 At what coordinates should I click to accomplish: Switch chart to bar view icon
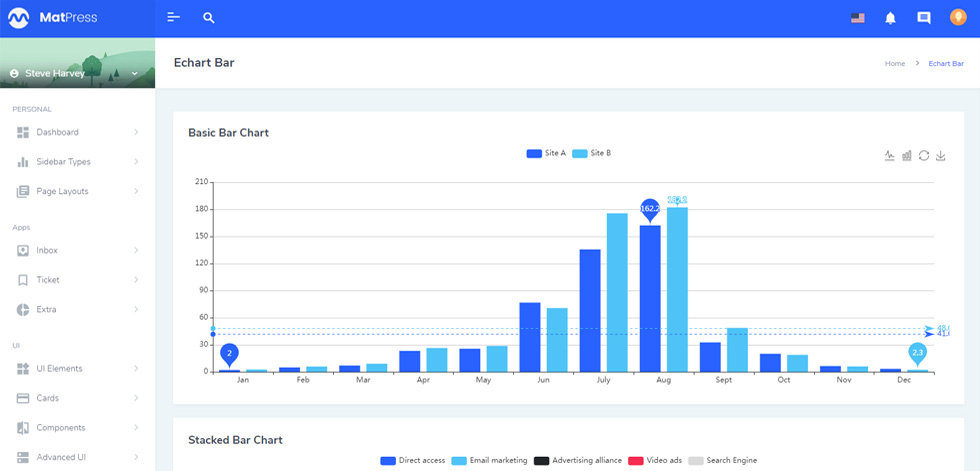click(x=907, y=156)
